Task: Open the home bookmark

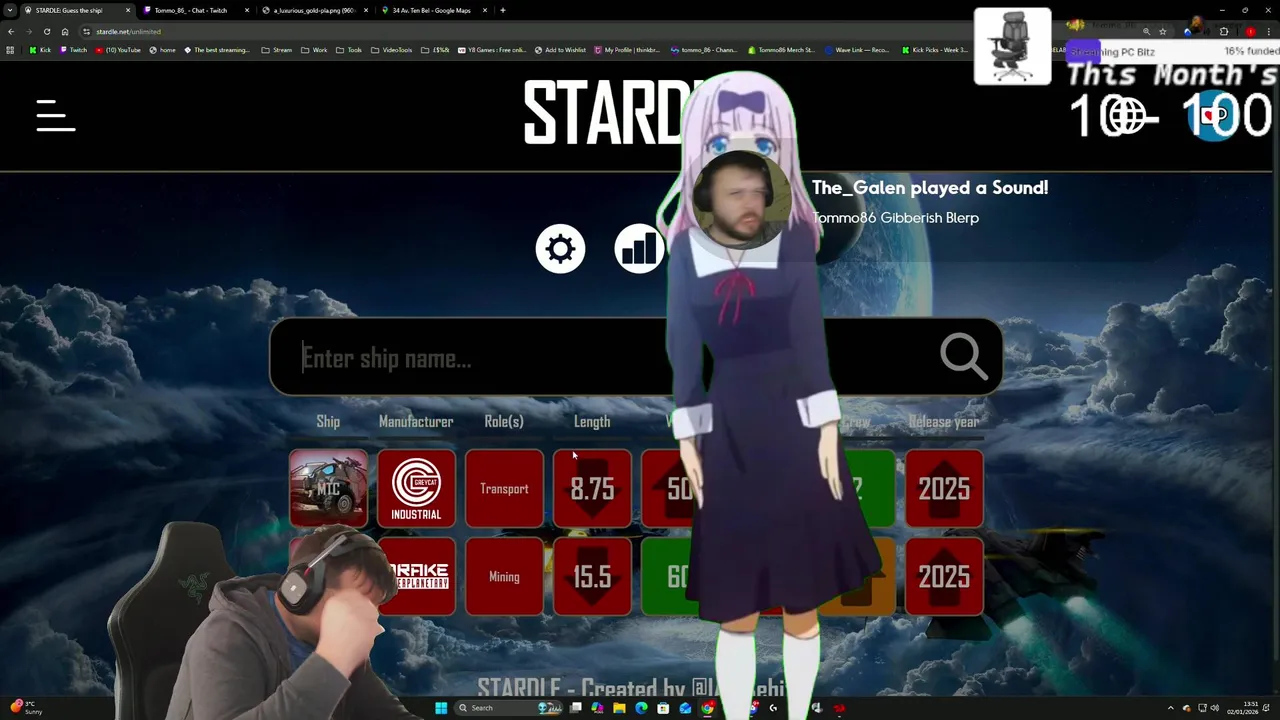Action: point(163,50)
